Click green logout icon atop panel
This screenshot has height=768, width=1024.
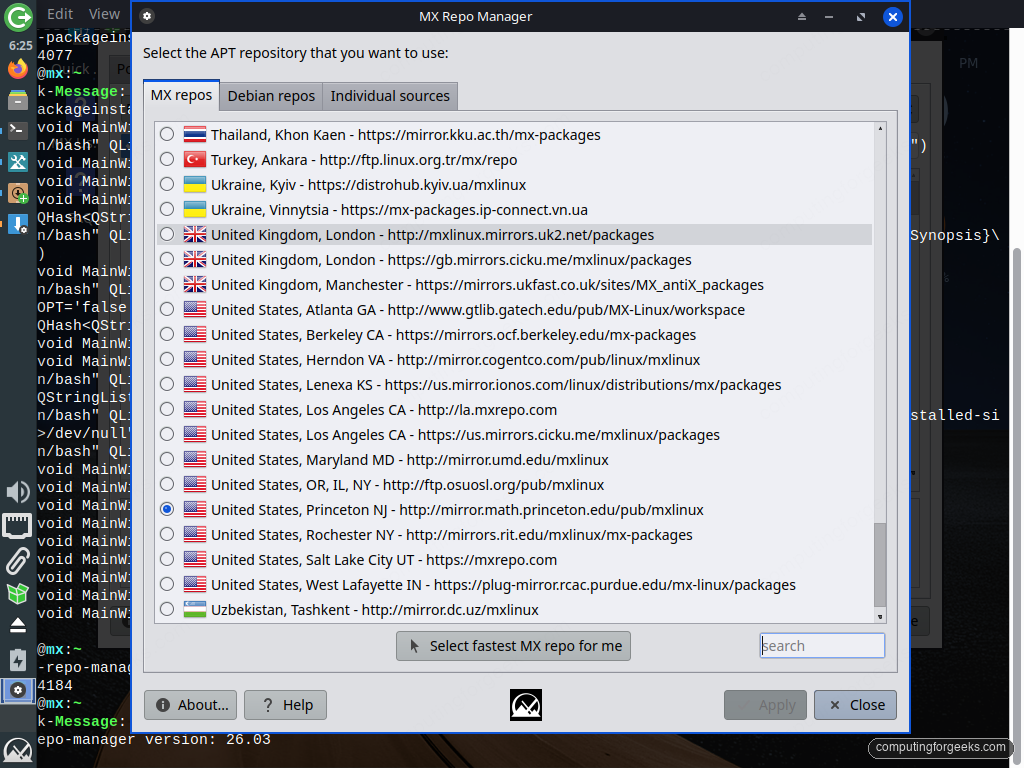pos(18,17)
